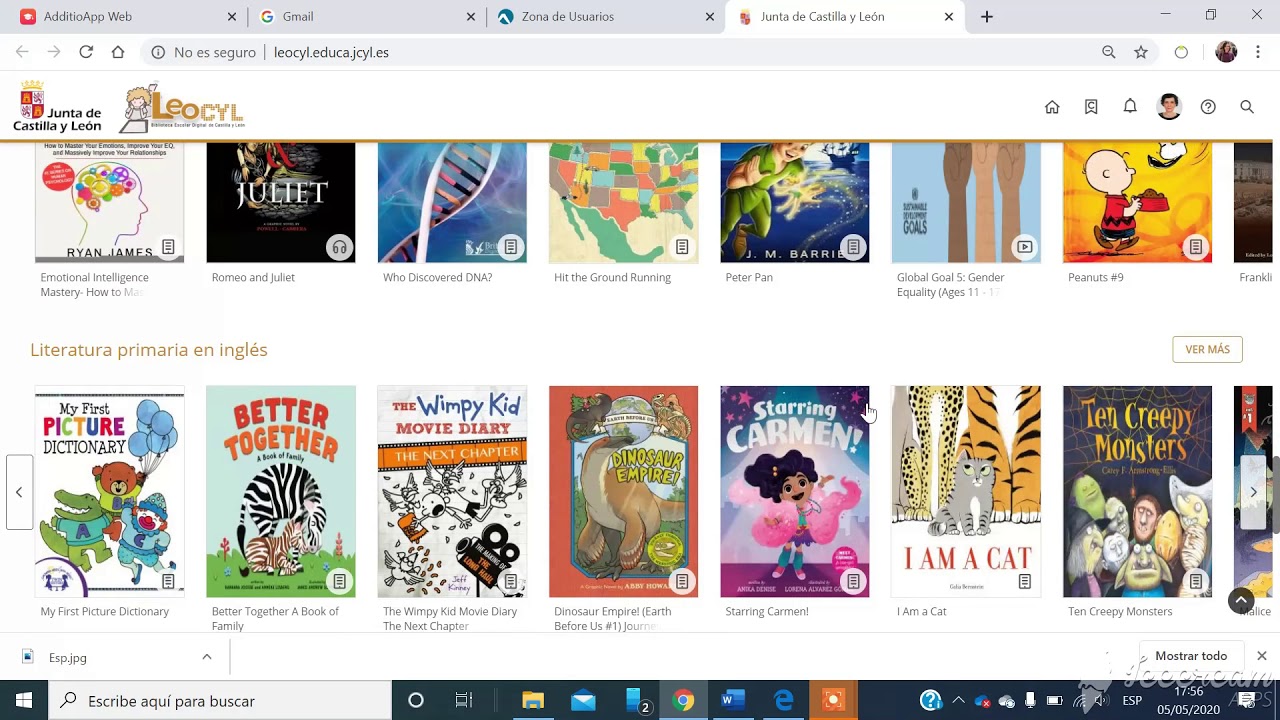Open Task View in the taskbar
The width and height of the screenshot is (1280, 720).
(x=463, y=701)
